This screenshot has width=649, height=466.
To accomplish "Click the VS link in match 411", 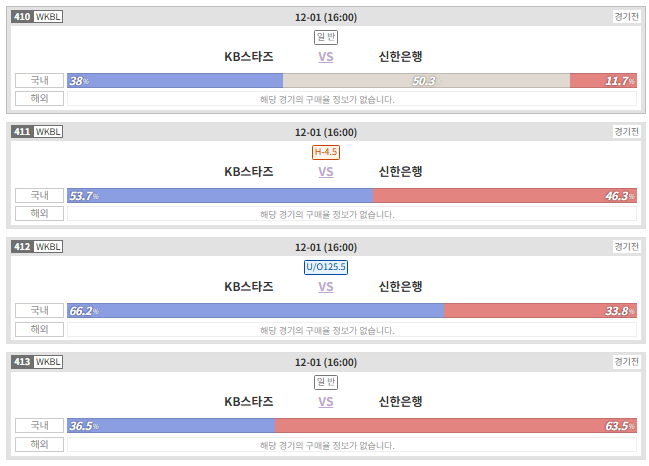I will [x=325, y=172].
